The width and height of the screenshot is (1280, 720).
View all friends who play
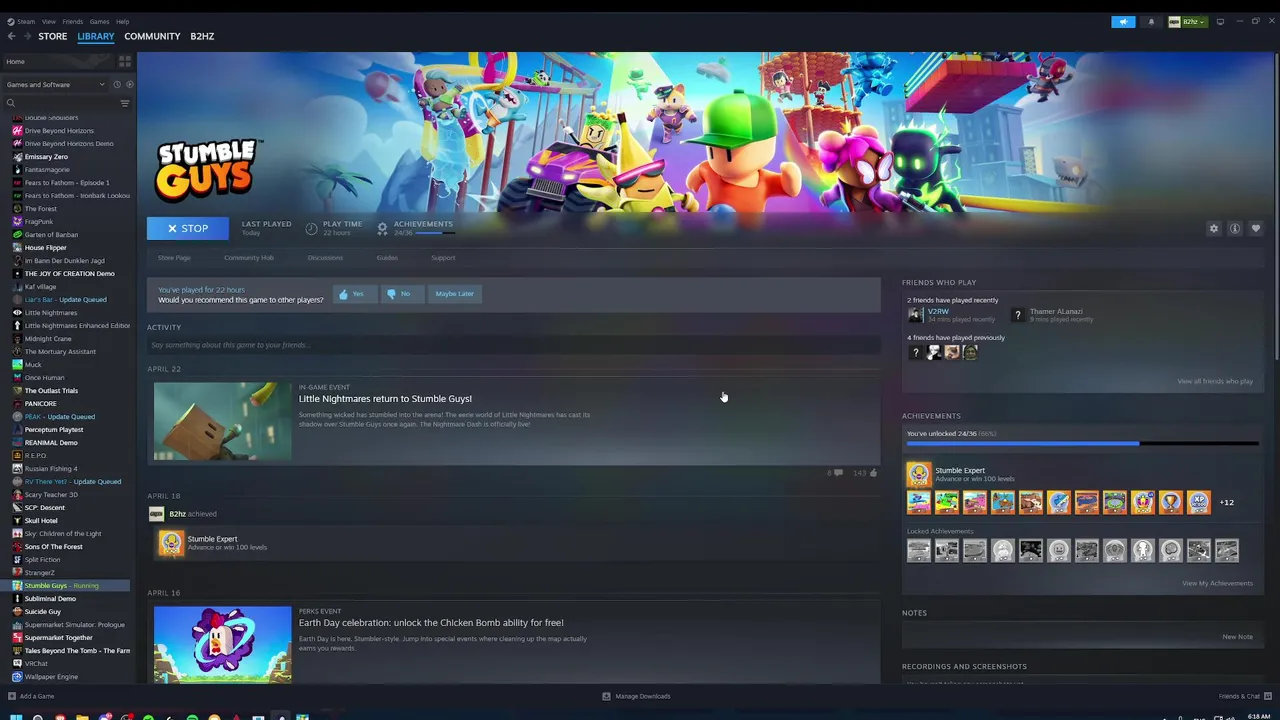1215,381
